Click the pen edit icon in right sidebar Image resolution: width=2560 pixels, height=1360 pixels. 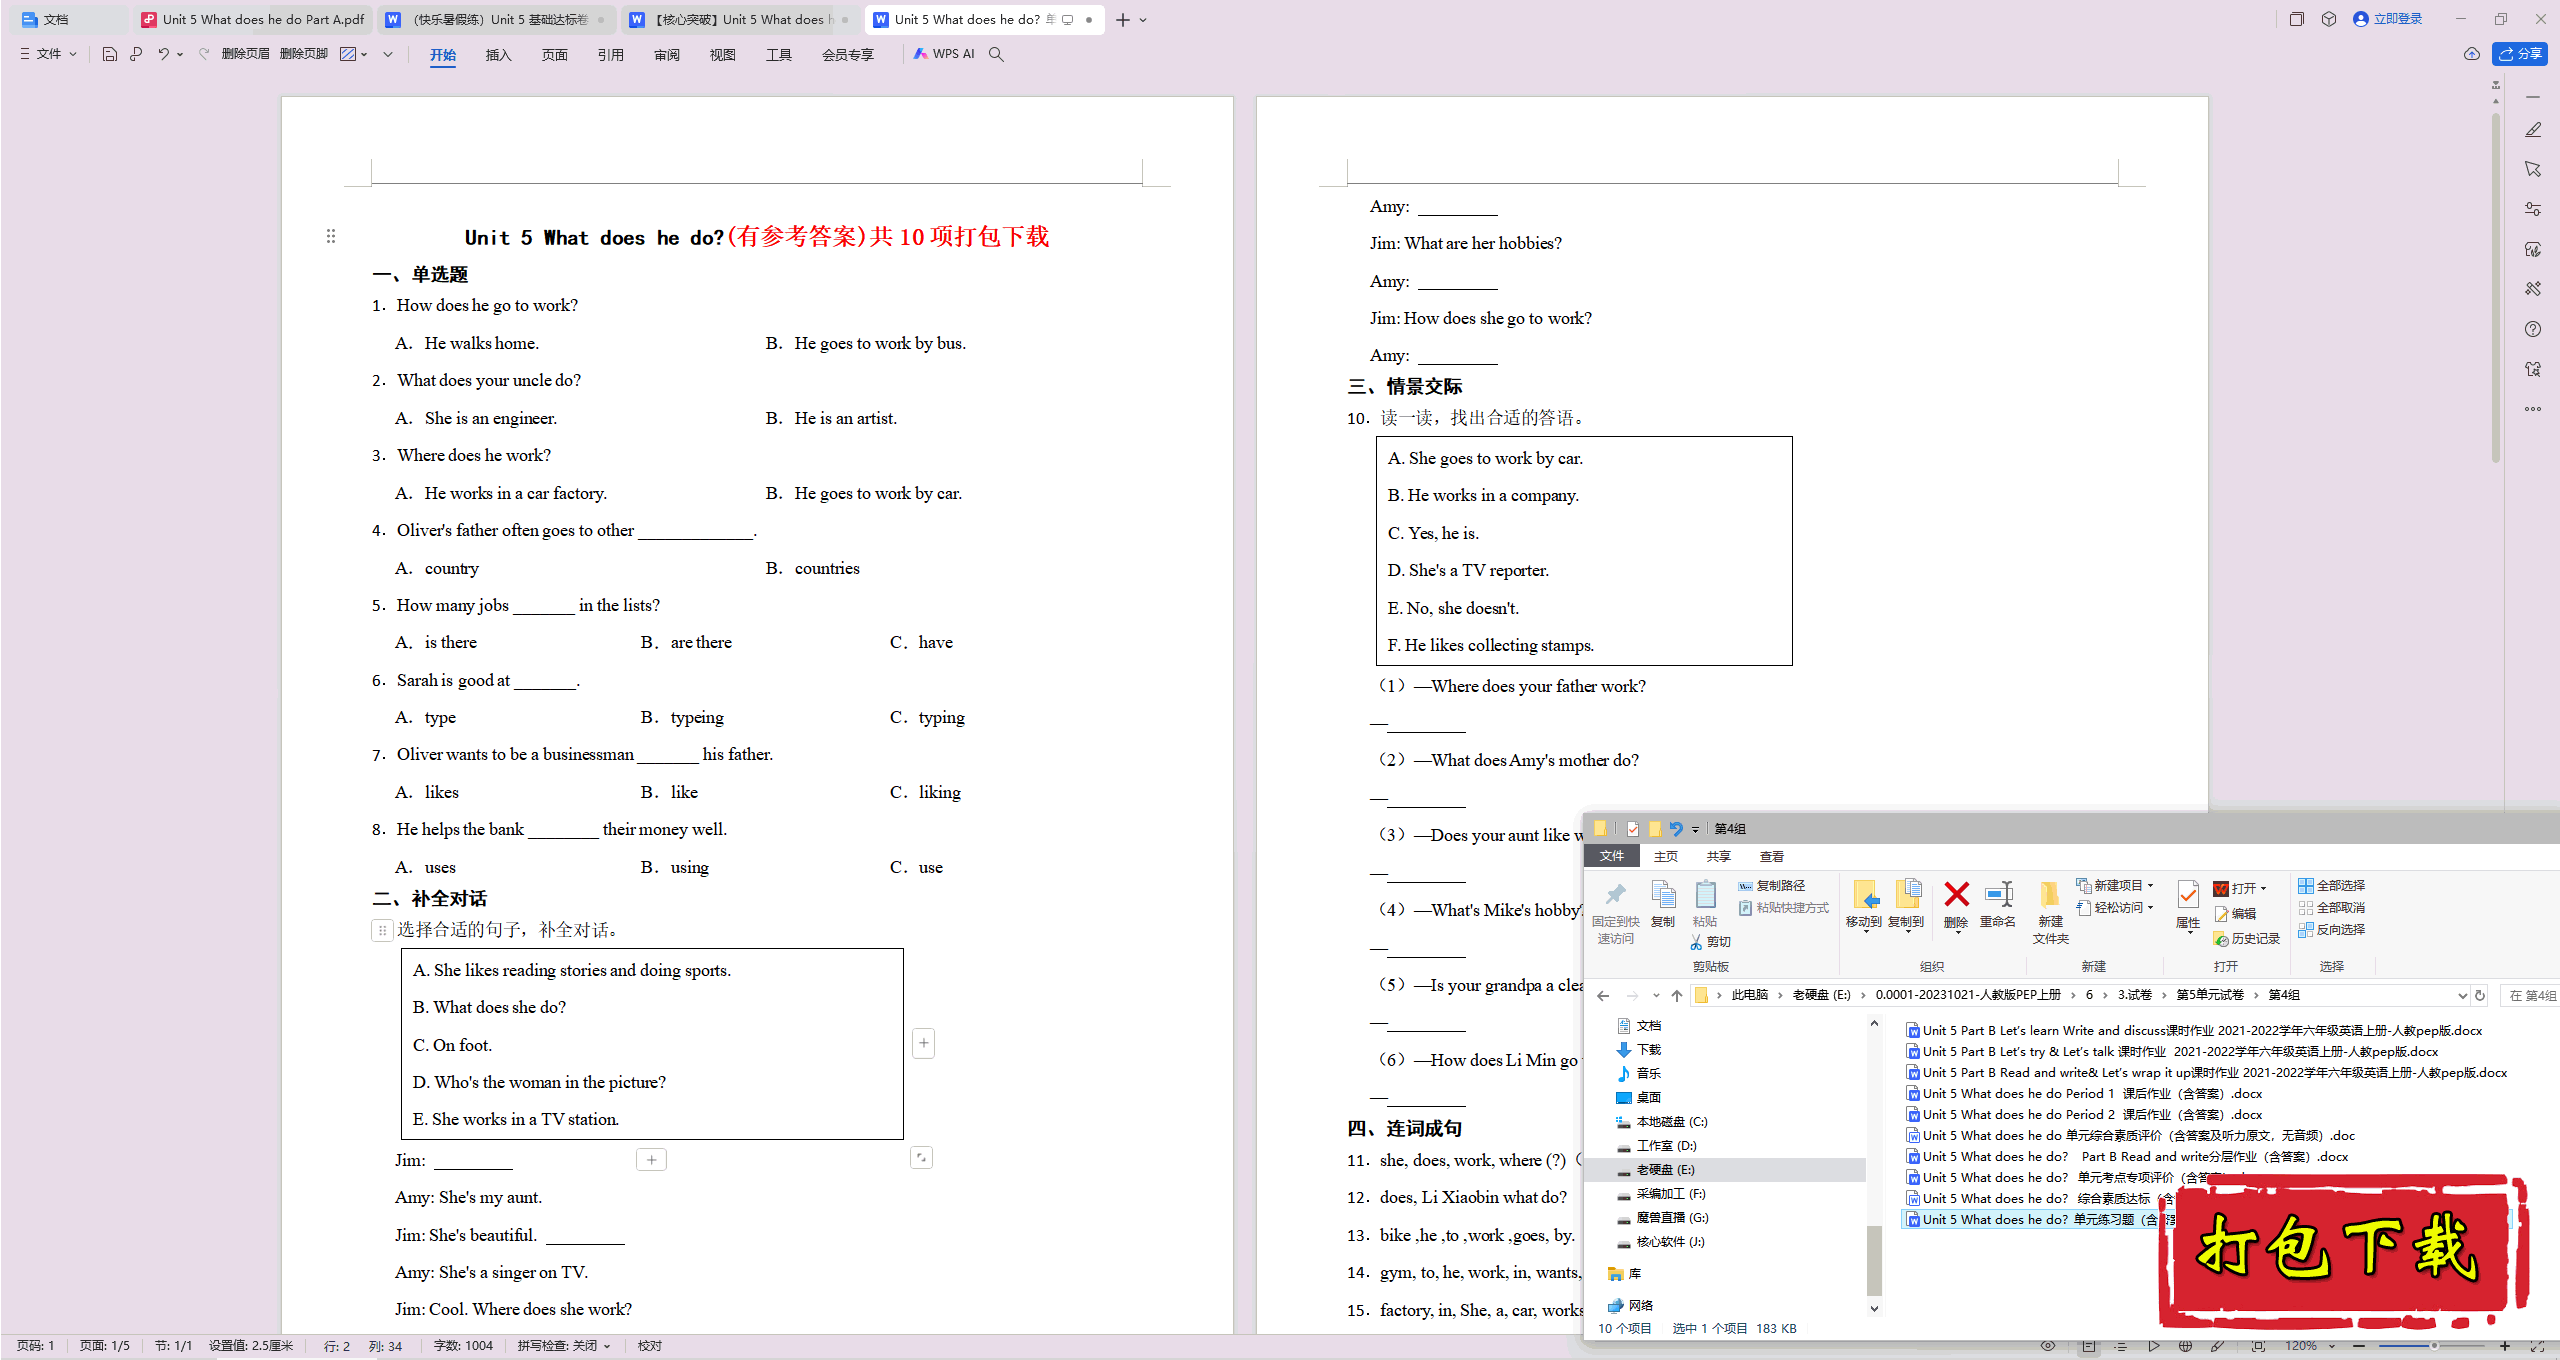[x=2533, y=130]
